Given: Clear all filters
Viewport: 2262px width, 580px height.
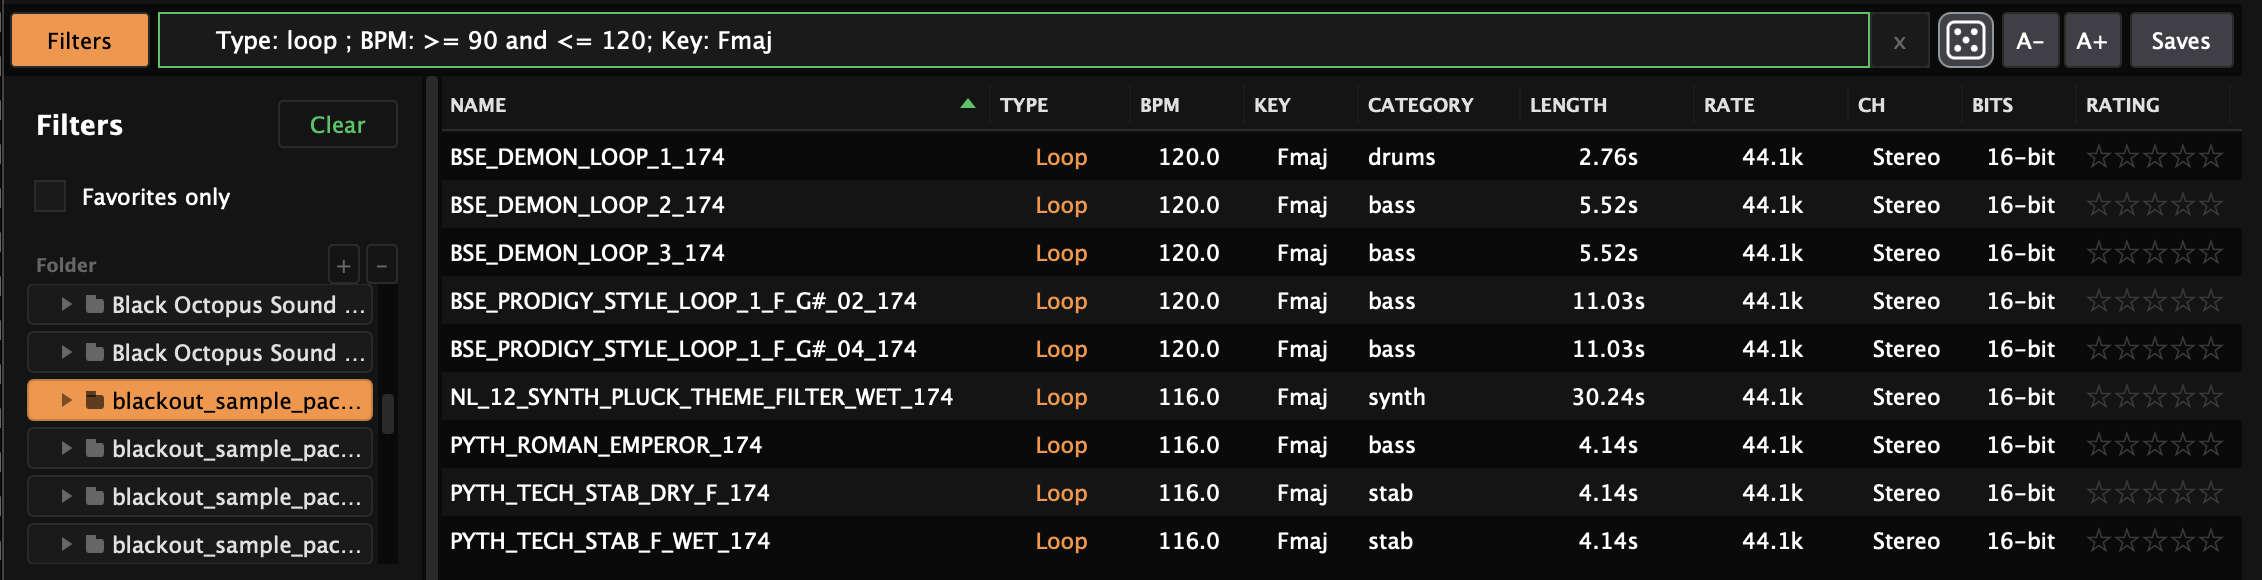Looking at the screenshot, I should pos(337,125).
